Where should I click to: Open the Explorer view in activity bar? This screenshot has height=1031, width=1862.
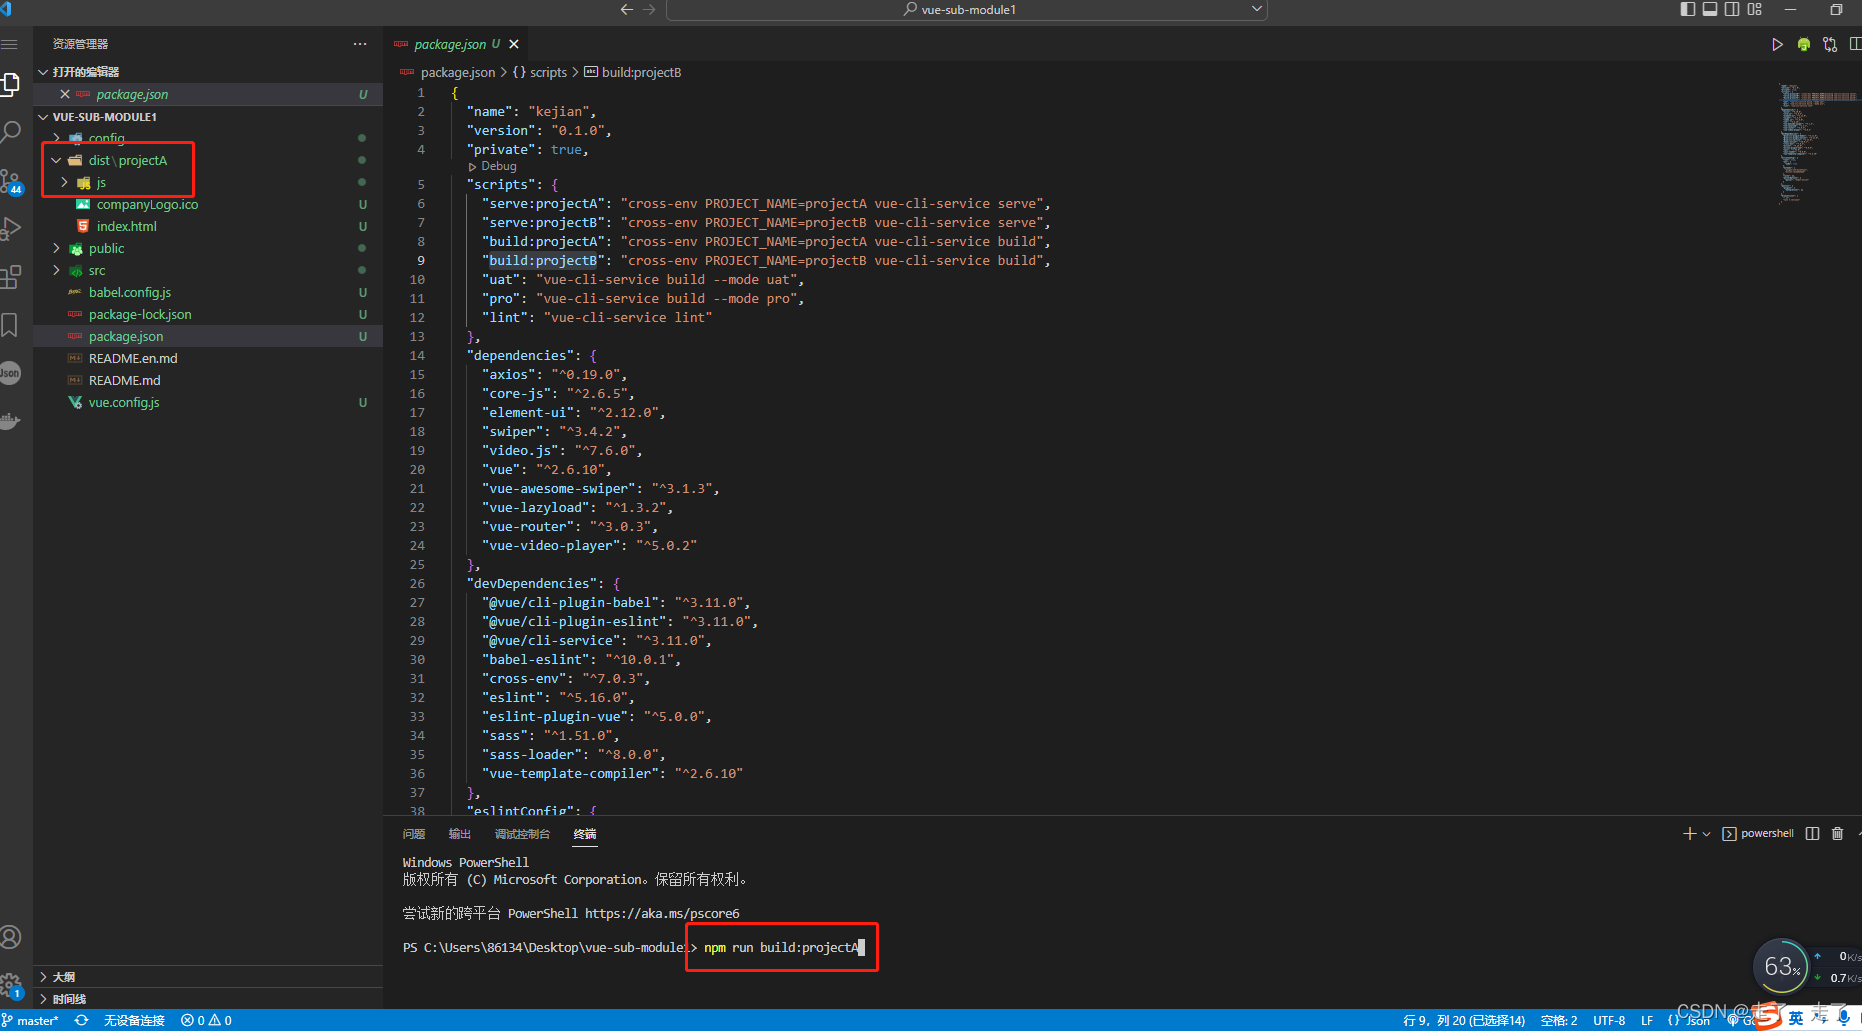click(10, 85)
